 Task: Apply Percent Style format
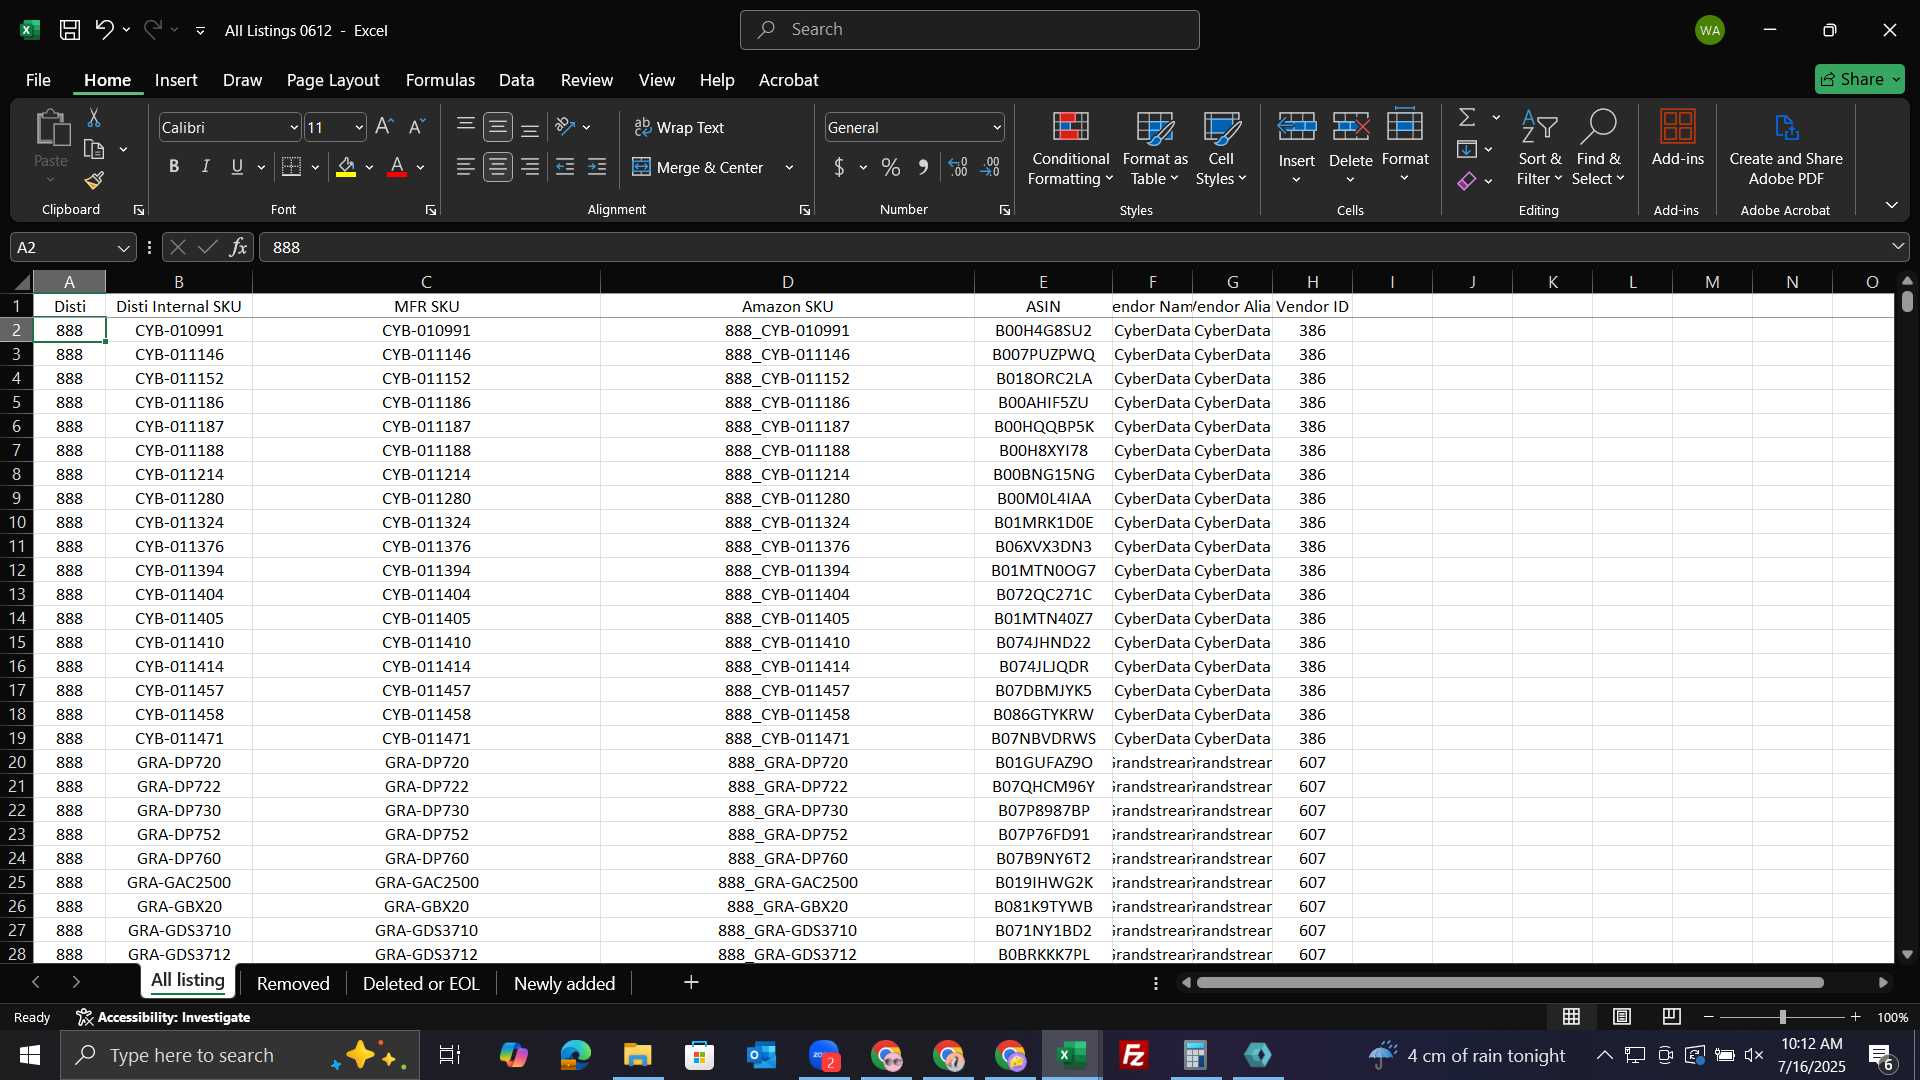coord(891,167)
